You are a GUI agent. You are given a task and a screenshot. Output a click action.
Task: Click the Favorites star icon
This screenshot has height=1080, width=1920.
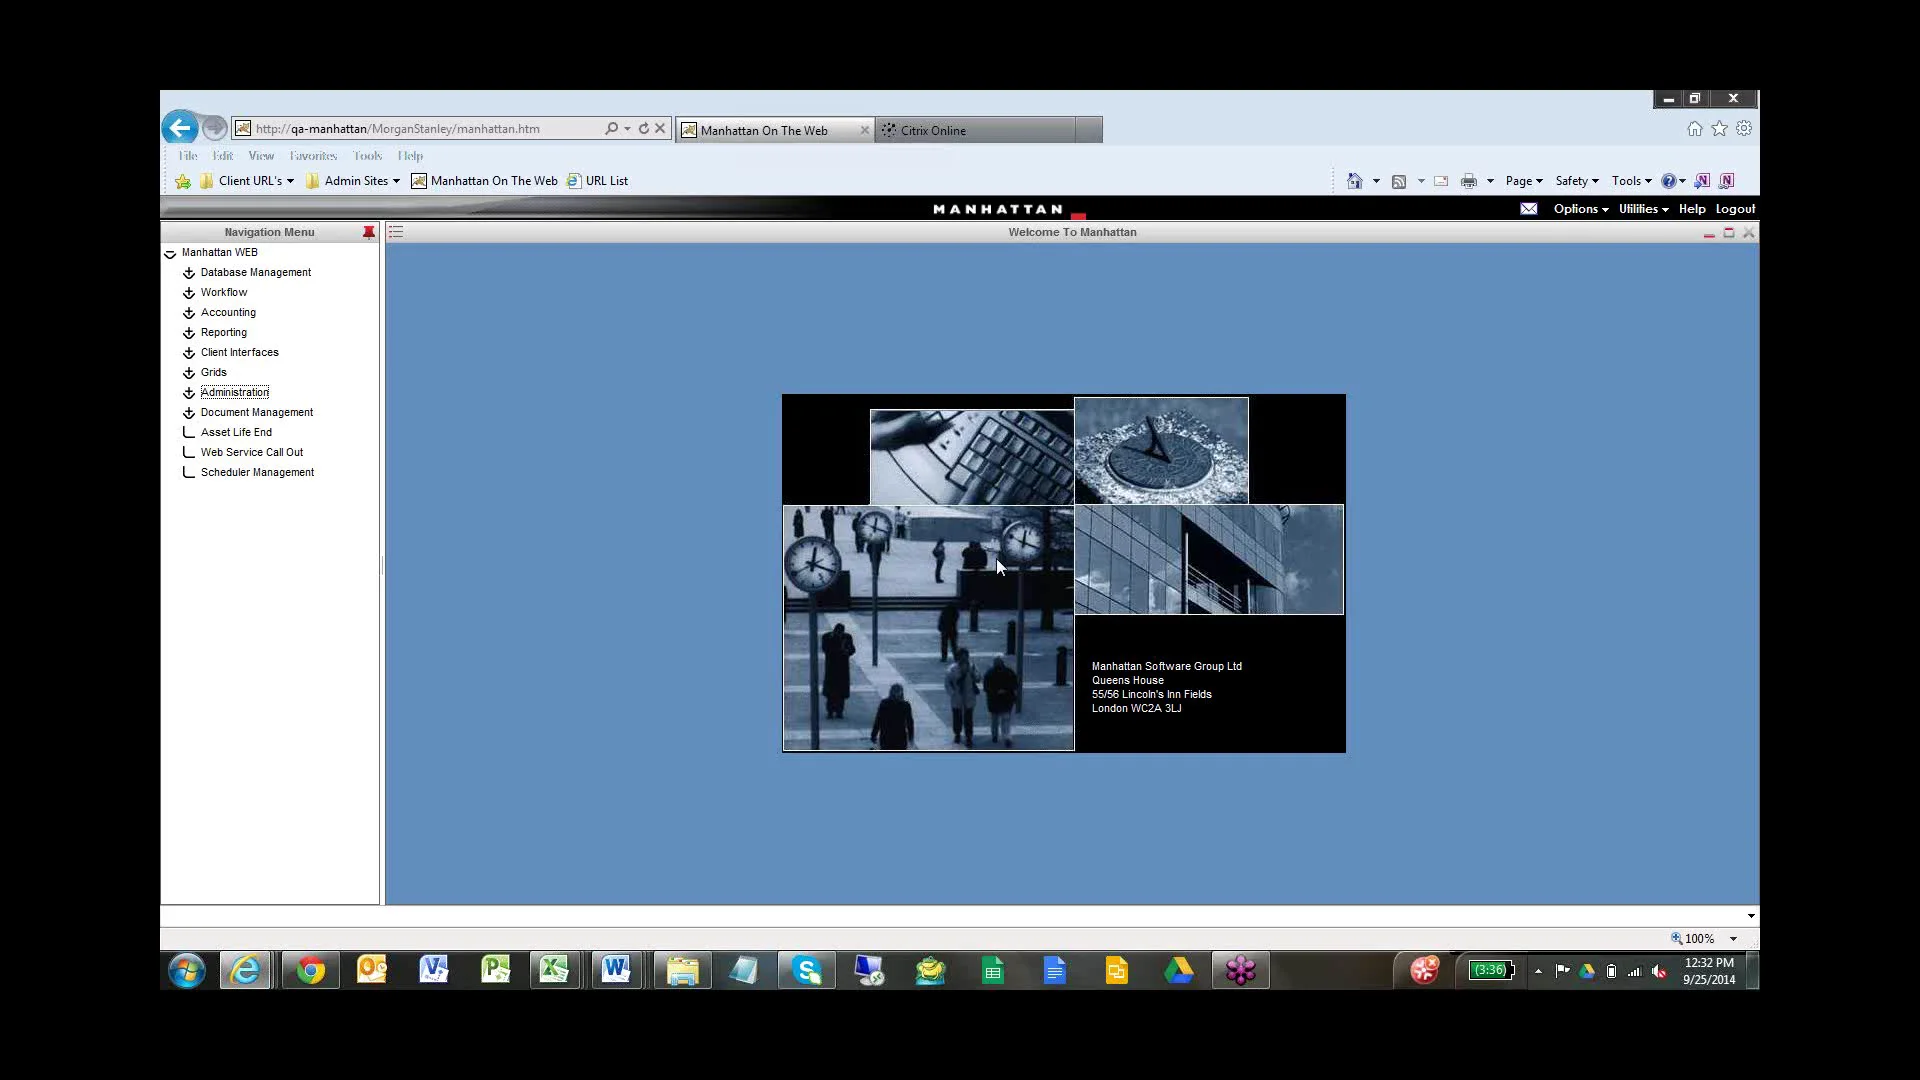(1719, 128)
